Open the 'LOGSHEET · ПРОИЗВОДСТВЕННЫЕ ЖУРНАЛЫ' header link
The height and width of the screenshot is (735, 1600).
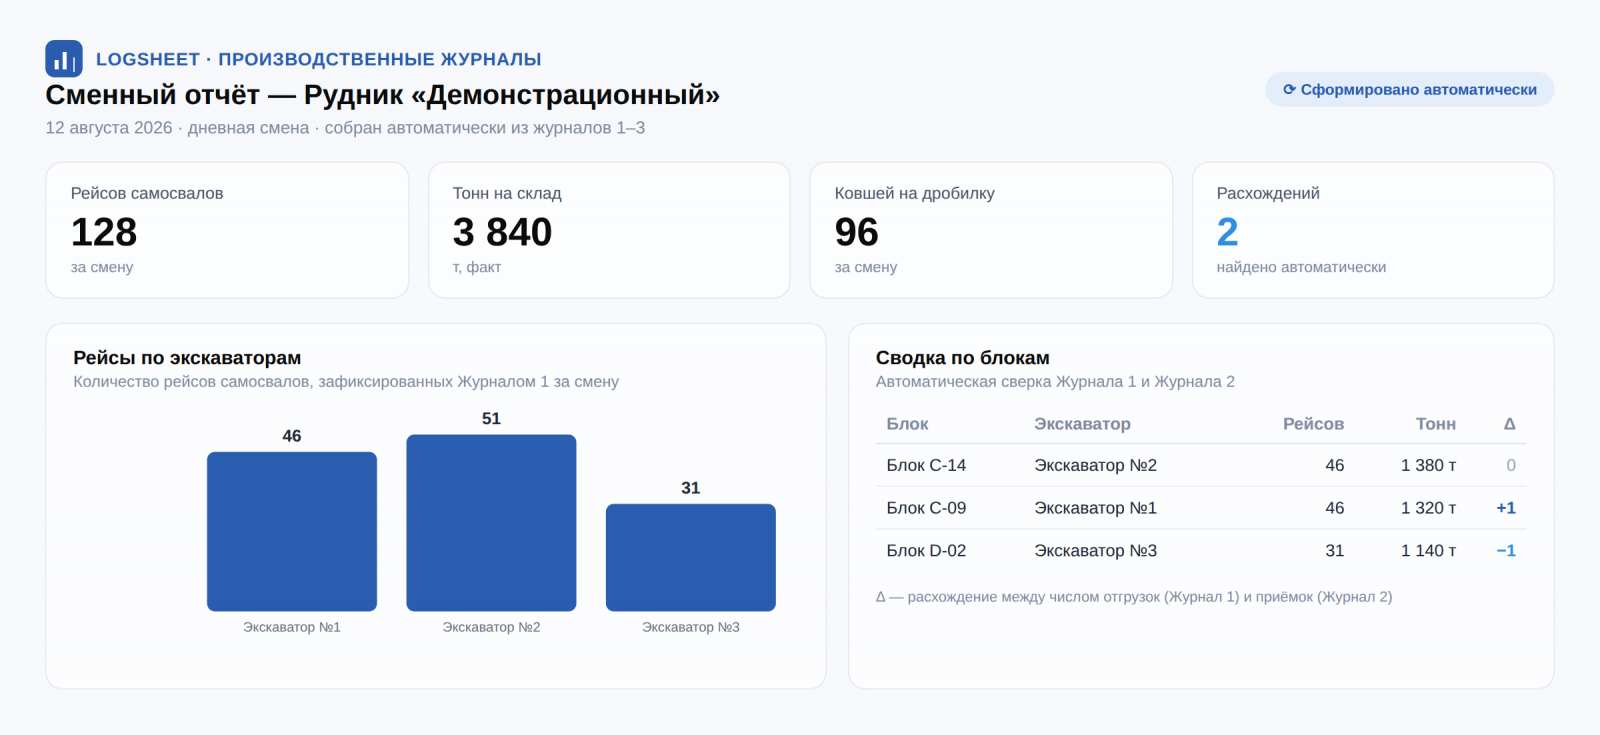[x=319, y=59]
